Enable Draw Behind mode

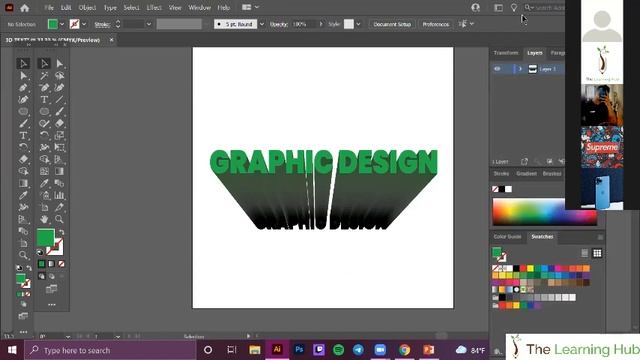click(51, 276)
